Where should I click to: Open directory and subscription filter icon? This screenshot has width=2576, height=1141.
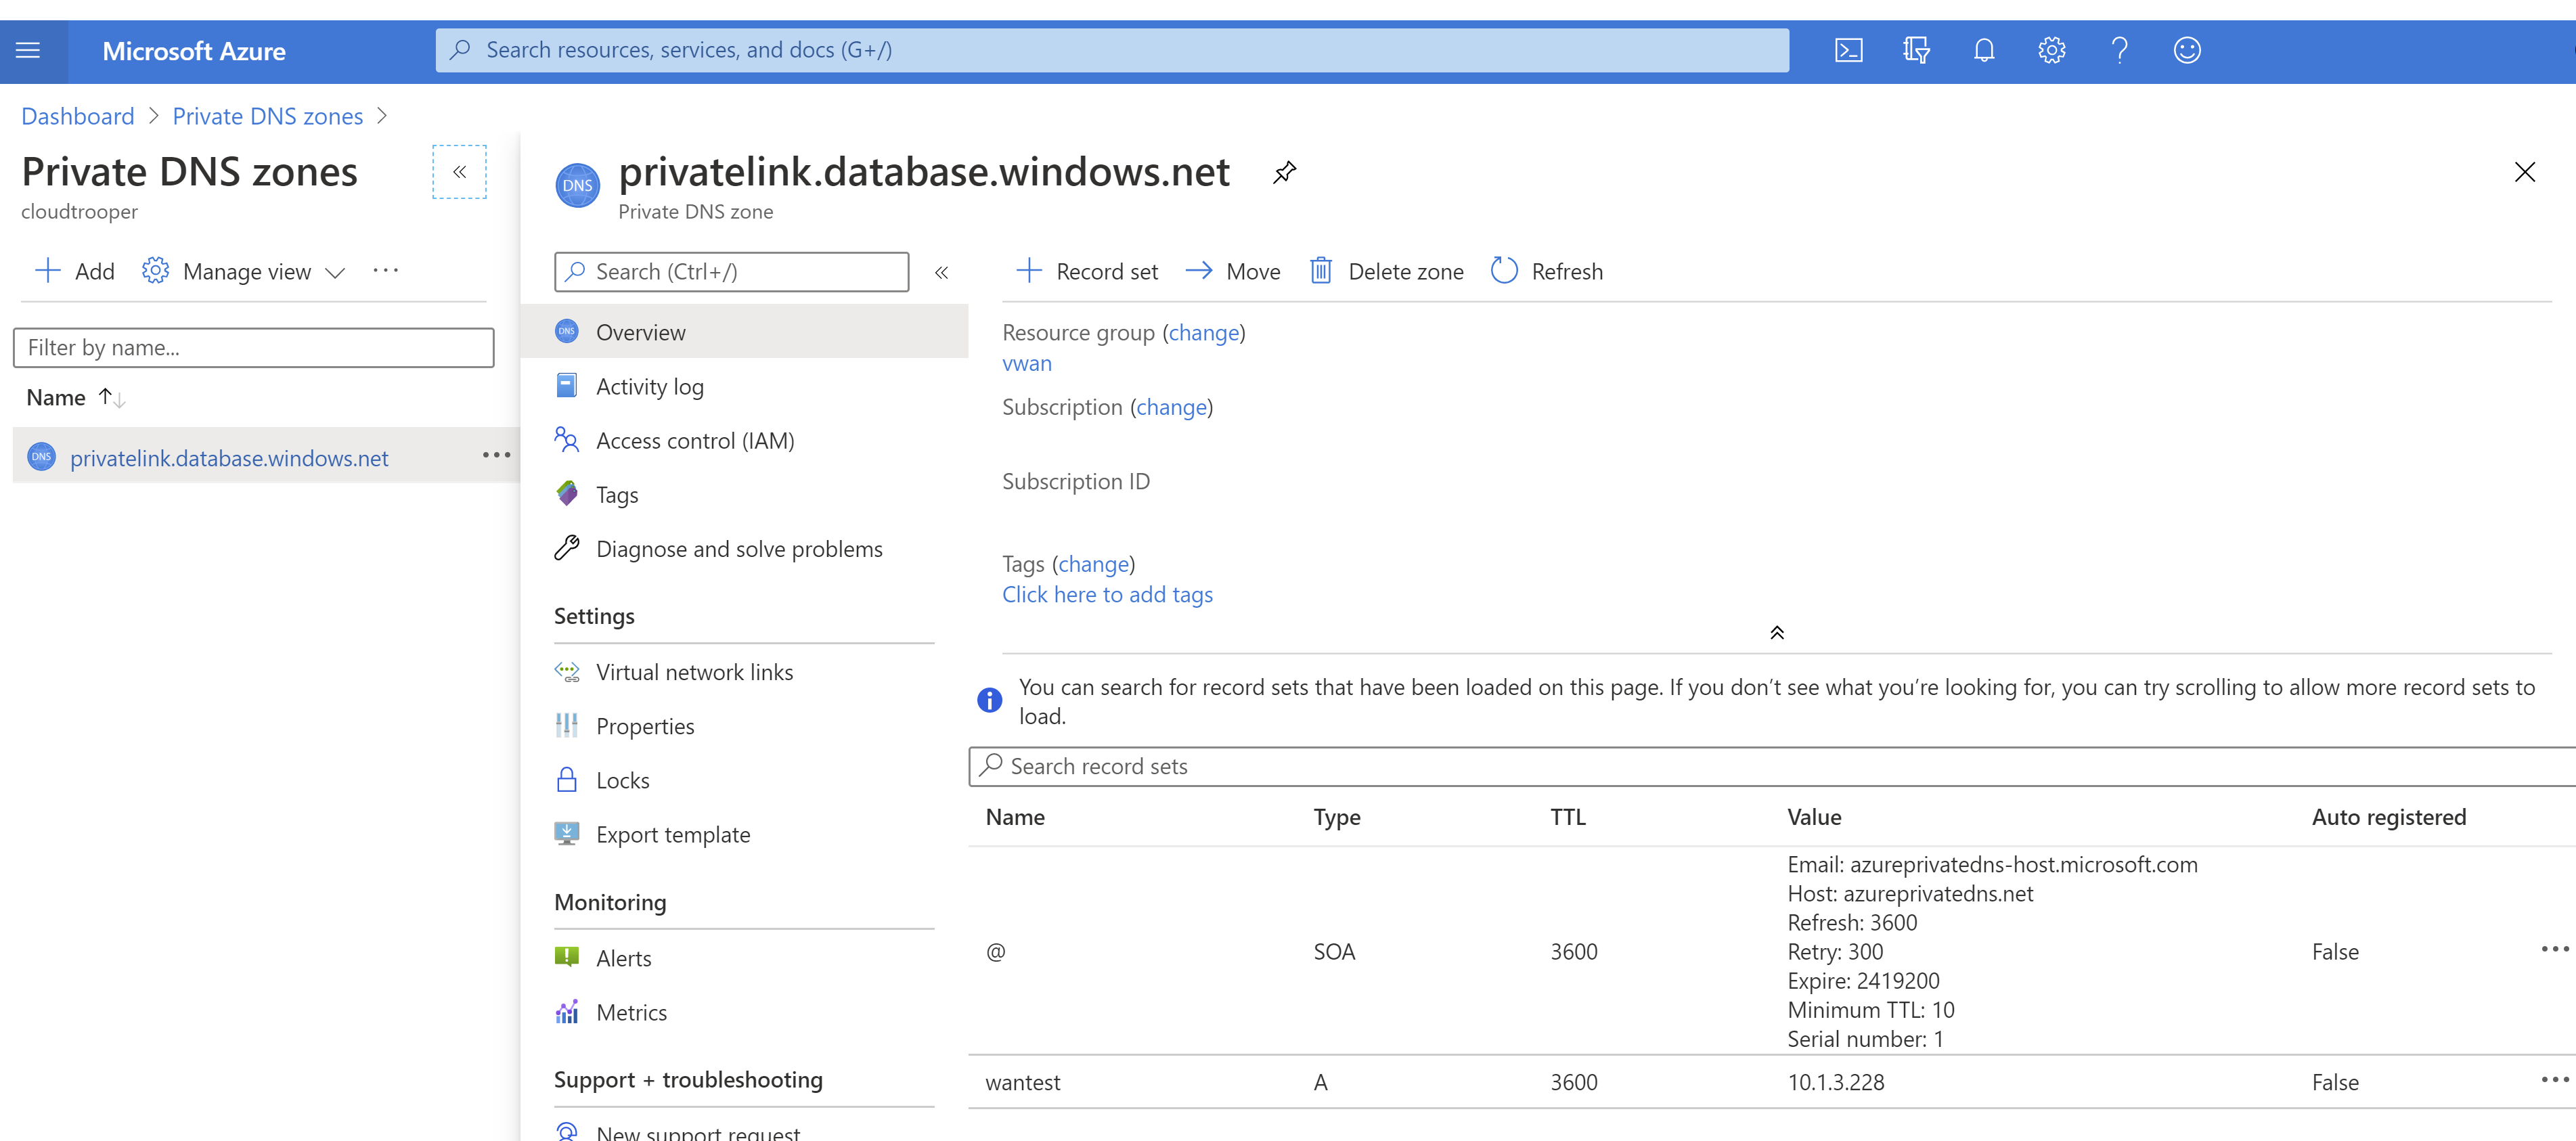point(1916,50)
